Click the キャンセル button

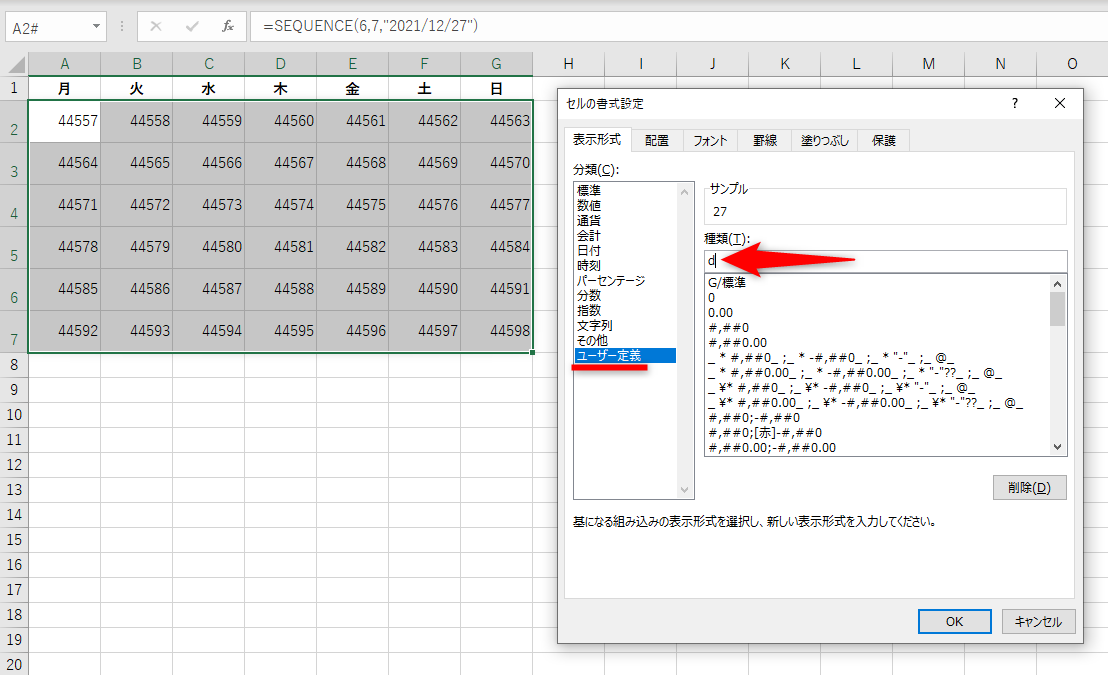tap(1038, 621)
